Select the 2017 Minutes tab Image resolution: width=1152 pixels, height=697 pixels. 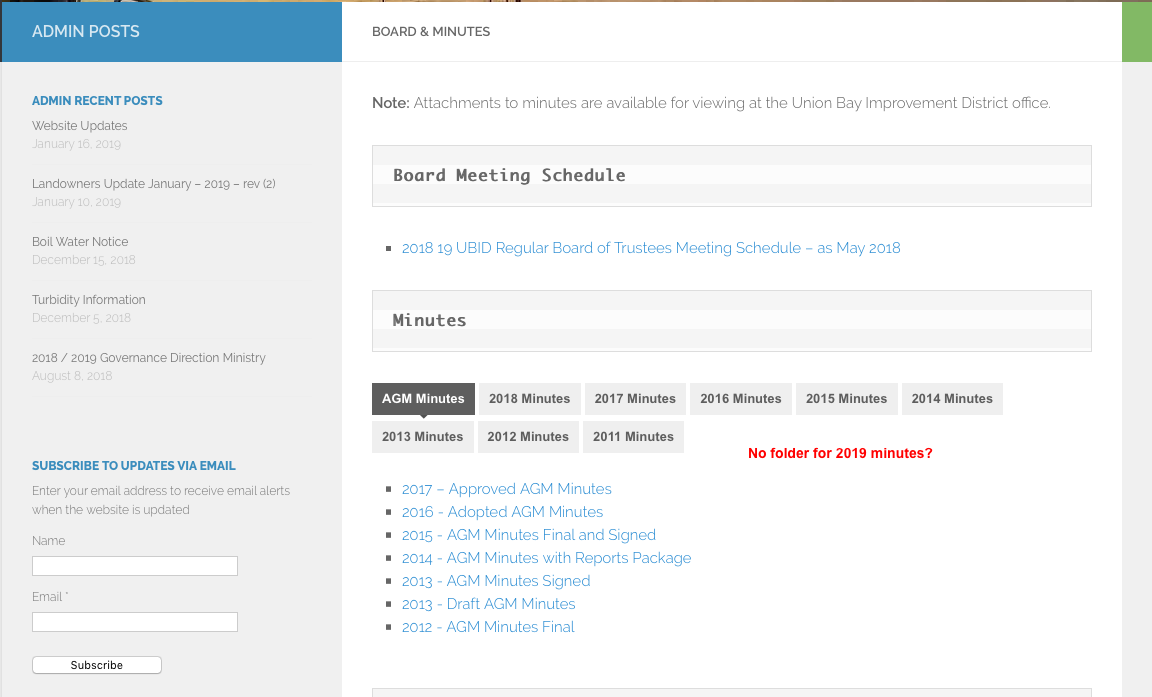pos(635,398)
